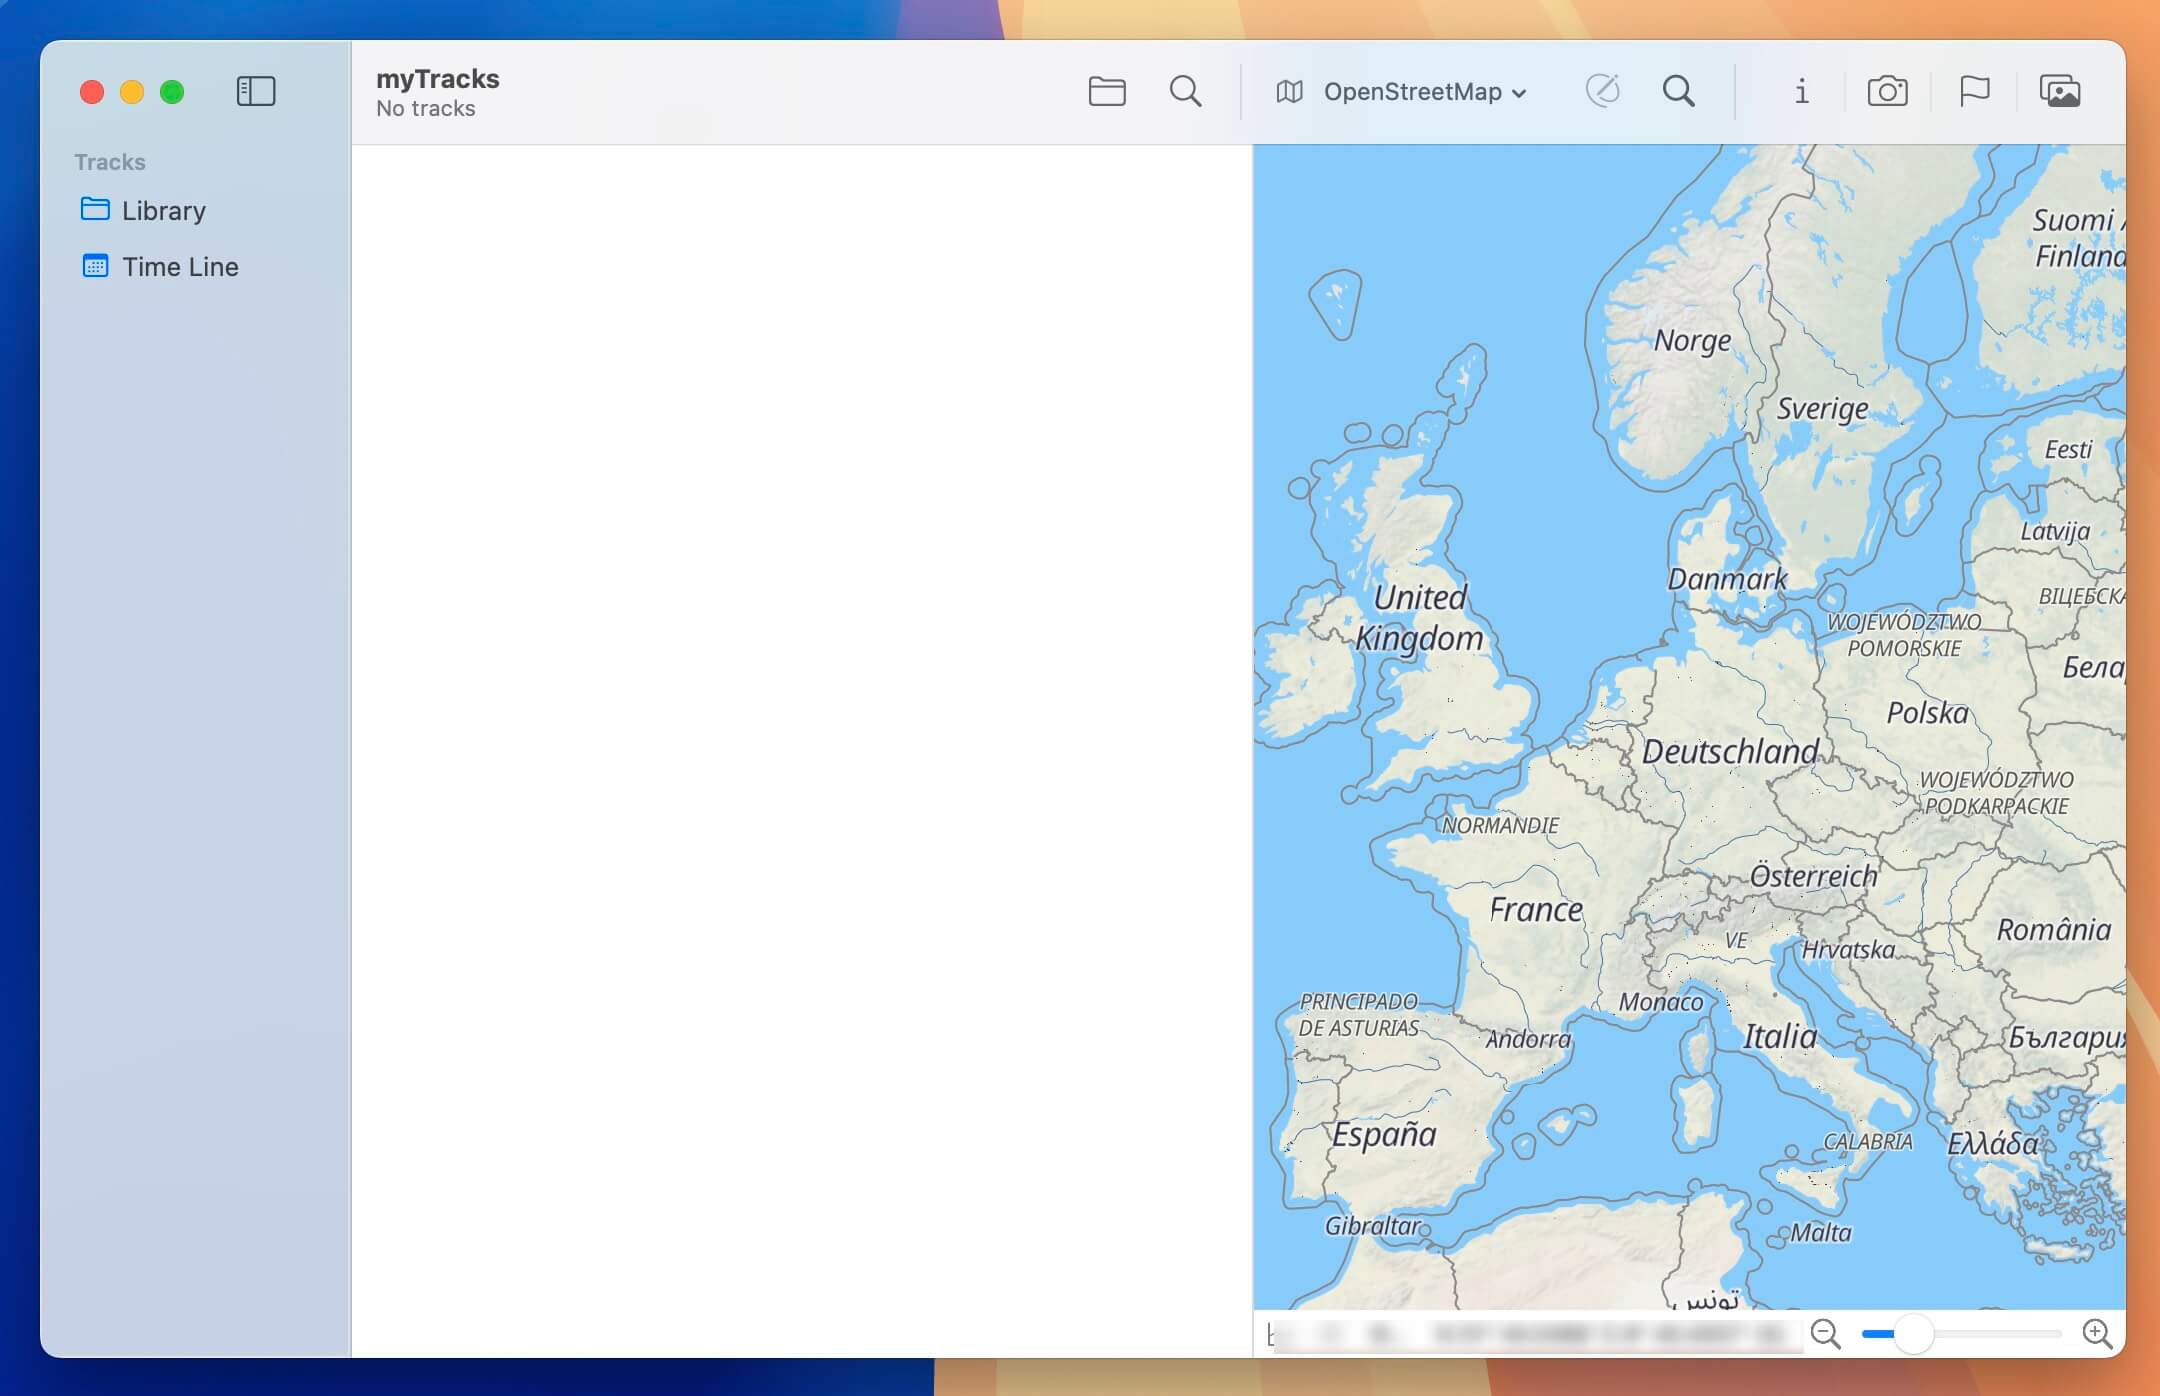Click the track search magnifier icon

1185,91
